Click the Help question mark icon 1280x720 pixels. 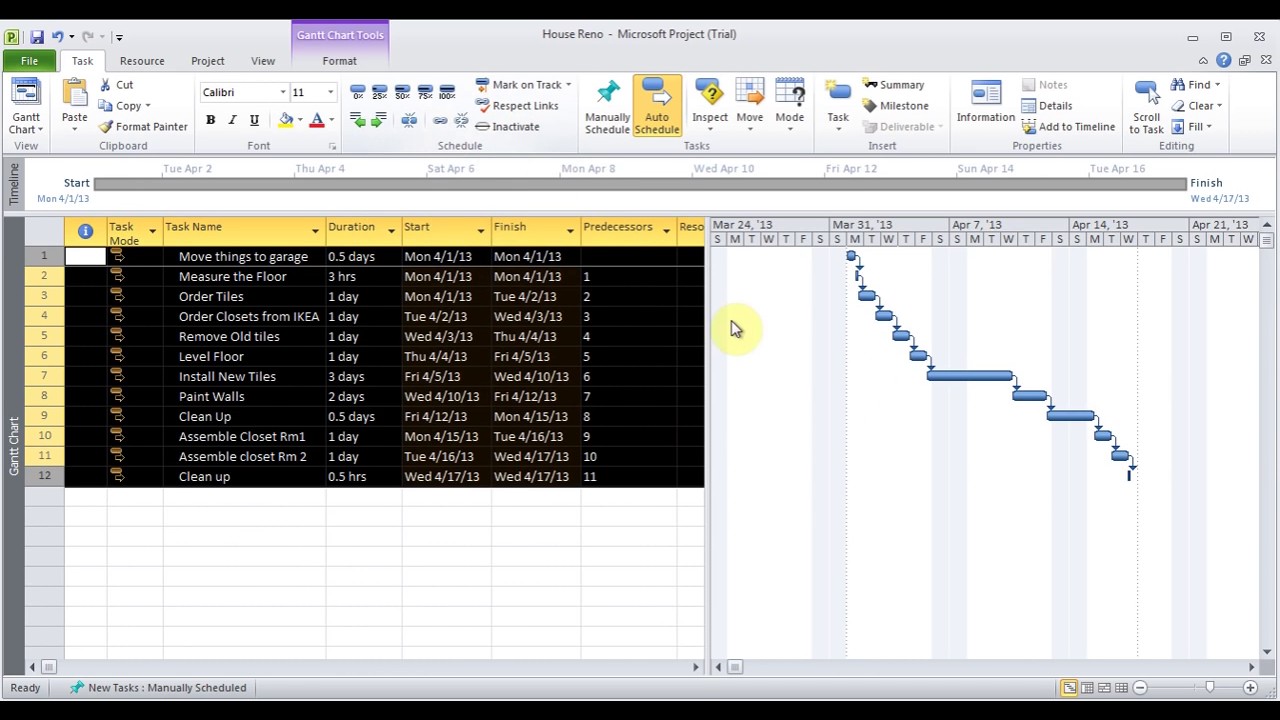click(x=1223, y=61)
